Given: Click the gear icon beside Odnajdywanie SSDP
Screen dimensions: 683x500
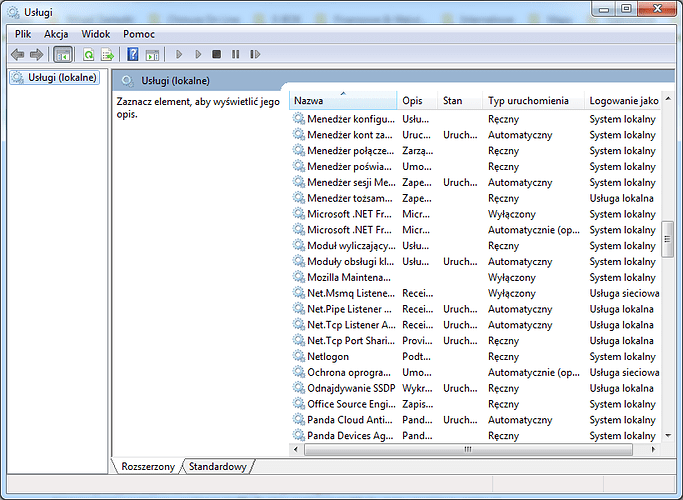Looking at the screenshot, I should (298, 388).
